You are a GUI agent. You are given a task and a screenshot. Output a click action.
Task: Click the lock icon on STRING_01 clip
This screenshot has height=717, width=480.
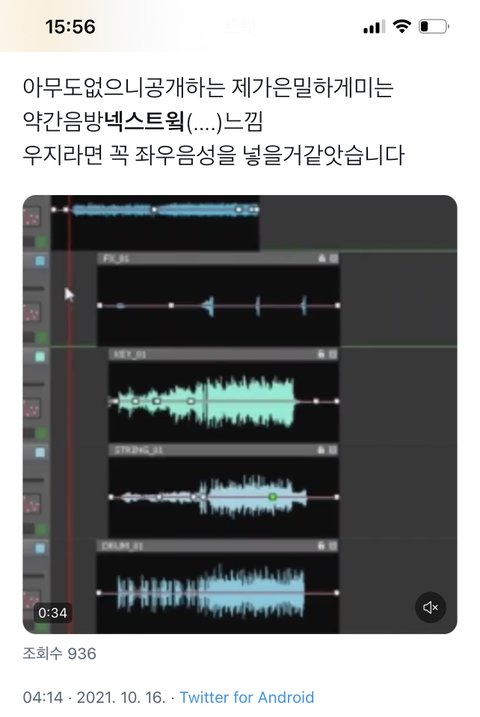(x=322, y=450)
